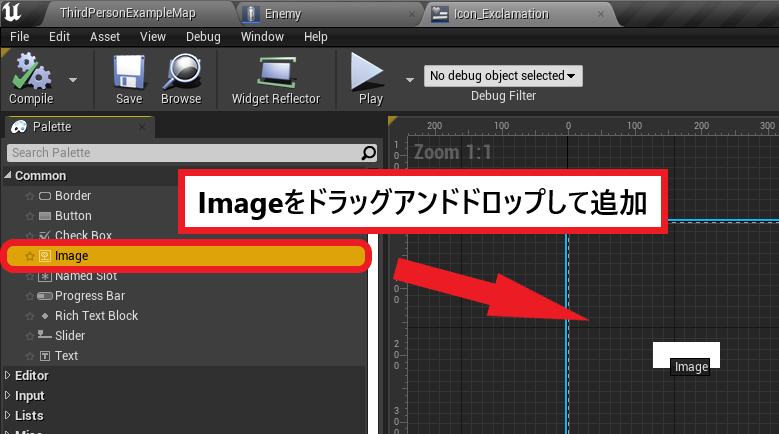Click the Text widget T icon

[45, 356]
